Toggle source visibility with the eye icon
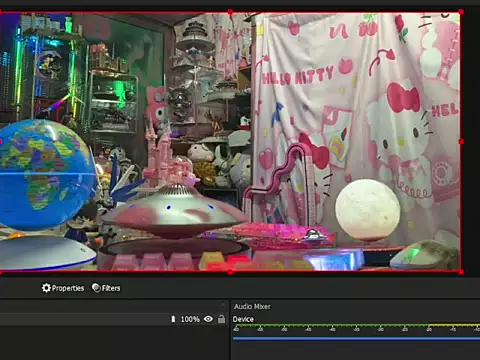The height and width of the screenshot is (360, 480). point(208,319)
